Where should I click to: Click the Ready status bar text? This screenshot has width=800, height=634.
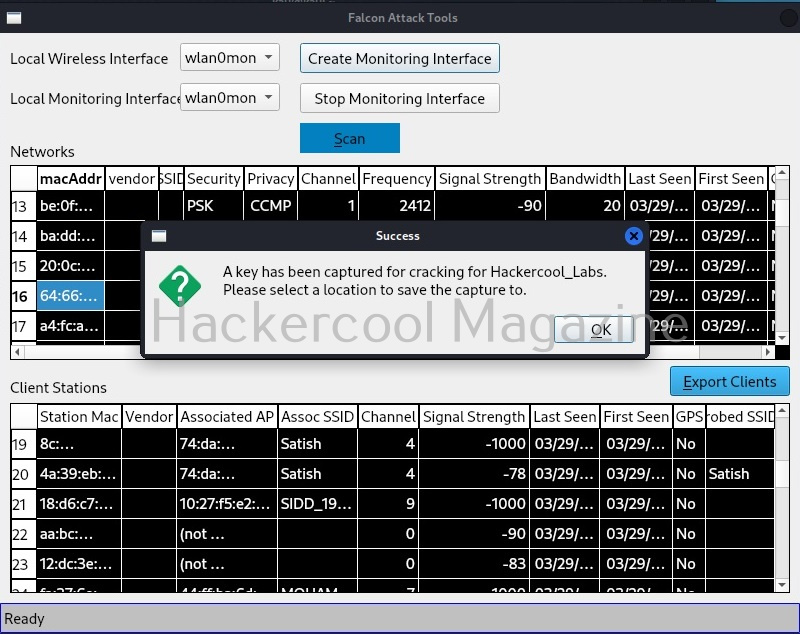click(x=24, y=619)
